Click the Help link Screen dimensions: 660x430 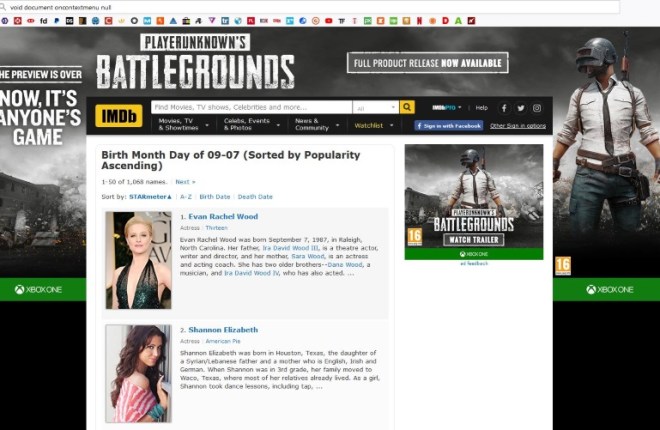pos(482,108)
